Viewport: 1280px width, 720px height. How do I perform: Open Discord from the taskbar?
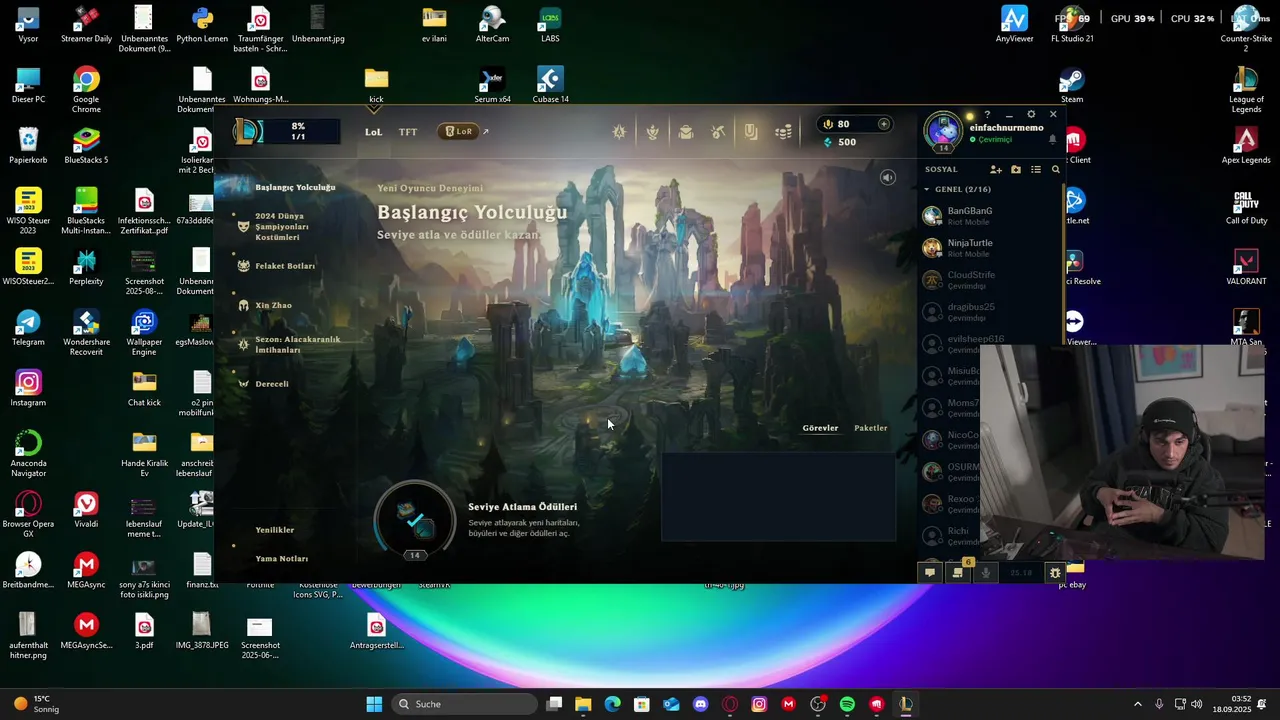700,704
